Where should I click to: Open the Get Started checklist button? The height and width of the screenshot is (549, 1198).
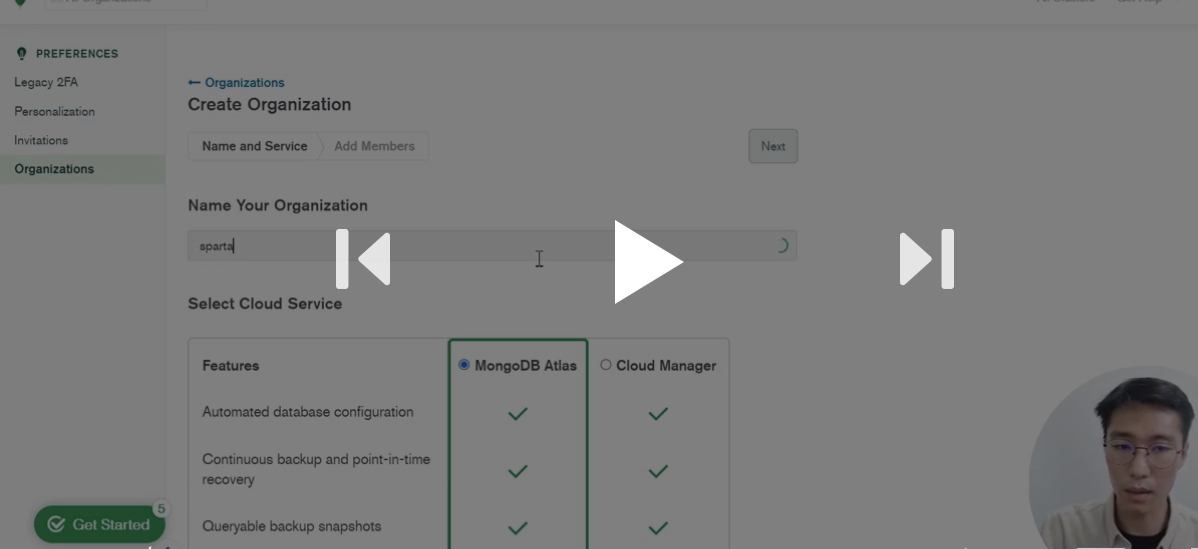99,525
